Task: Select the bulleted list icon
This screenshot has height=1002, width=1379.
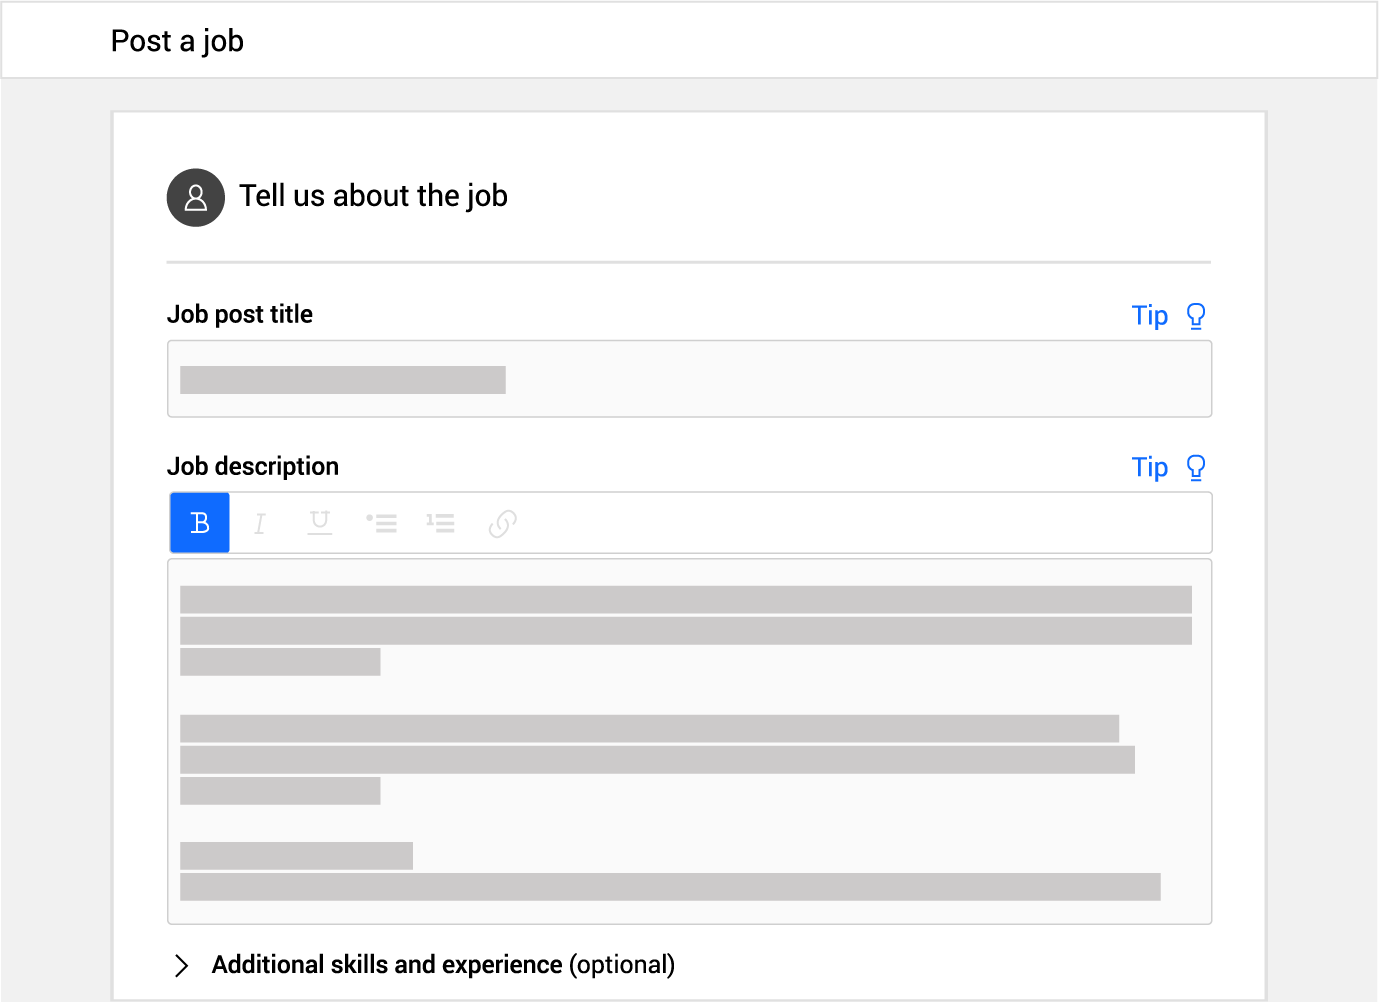Action: pos(382,522)
